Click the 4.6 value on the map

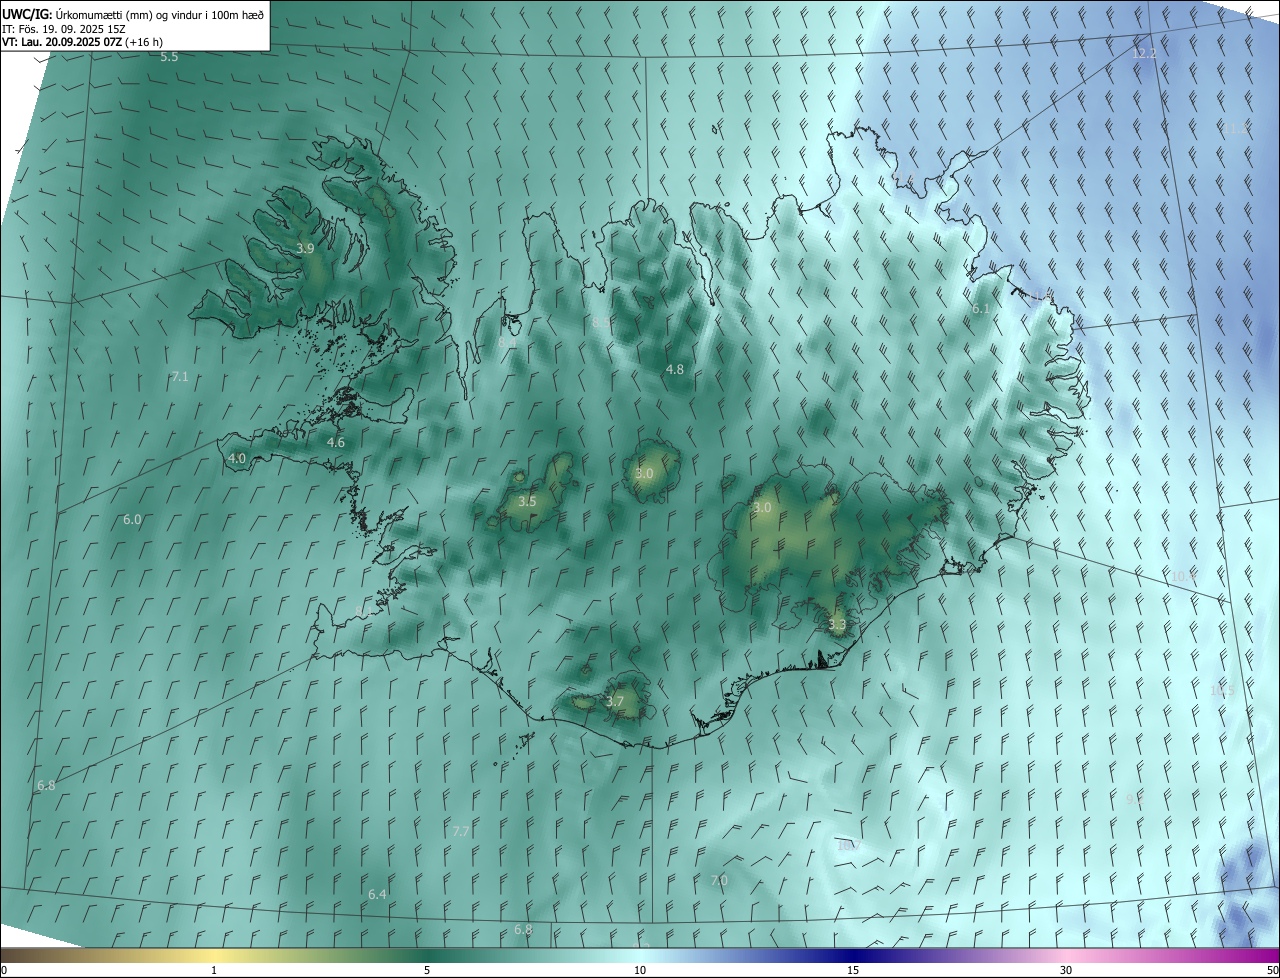(x=336, y=442)
